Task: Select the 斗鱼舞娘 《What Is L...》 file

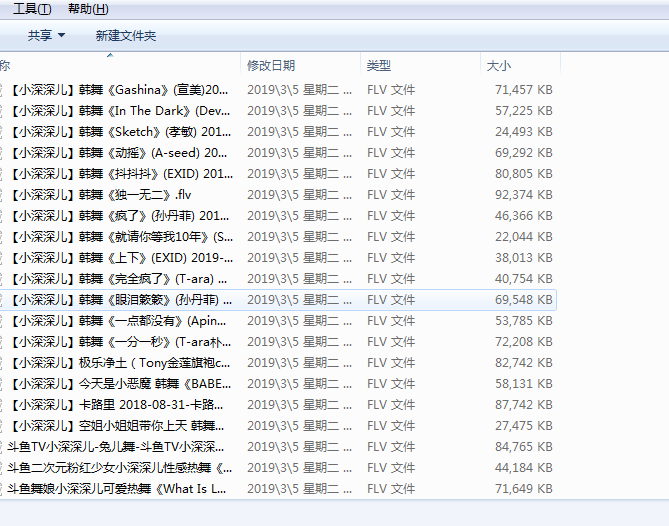Action: (118, 489)
